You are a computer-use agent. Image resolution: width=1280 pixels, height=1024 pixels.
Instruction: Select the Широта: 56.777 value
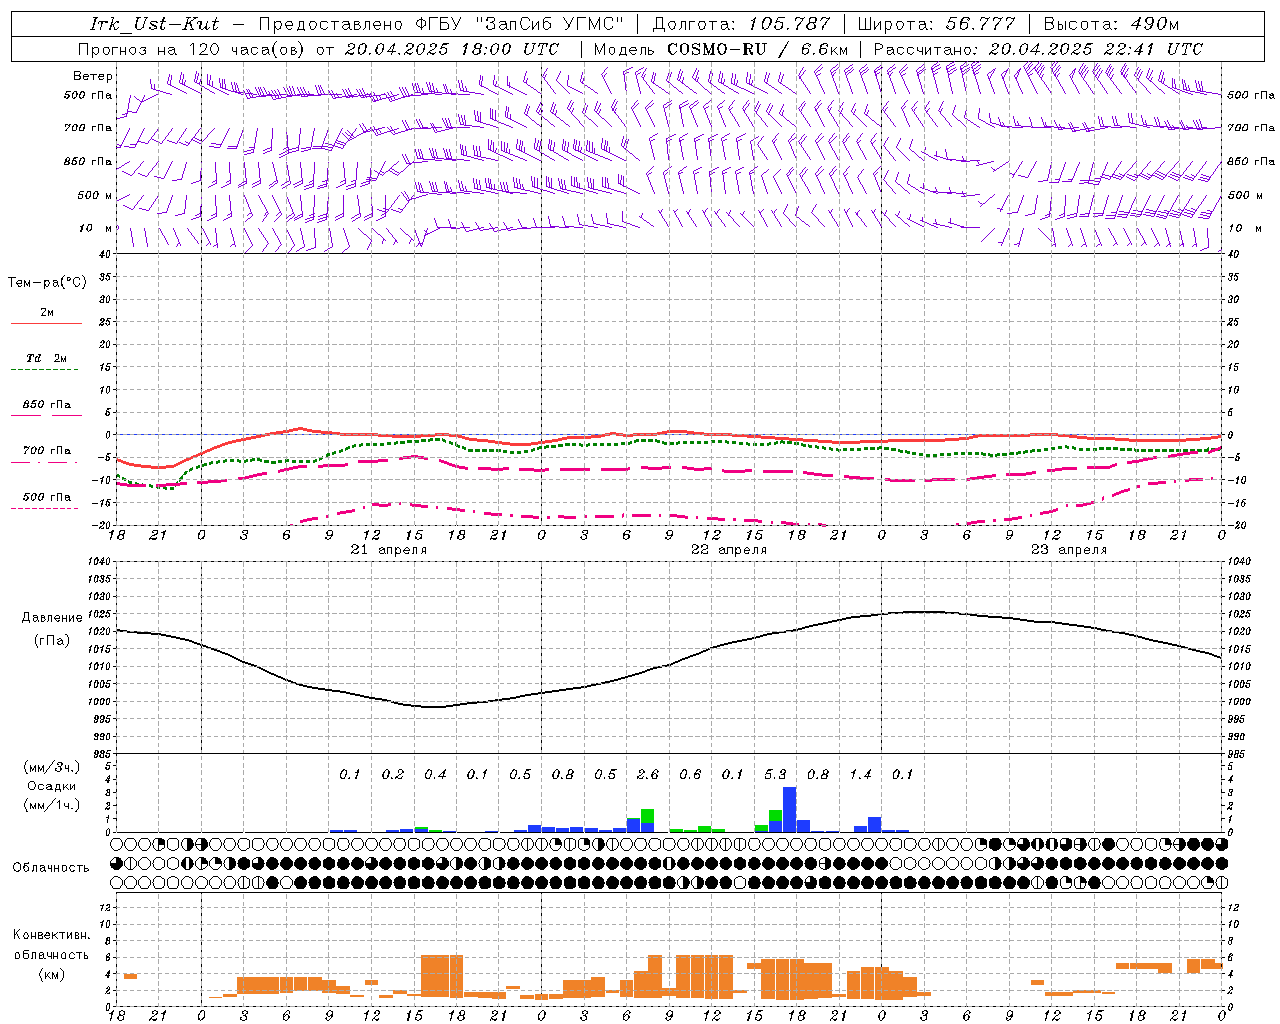pos(936,24)
